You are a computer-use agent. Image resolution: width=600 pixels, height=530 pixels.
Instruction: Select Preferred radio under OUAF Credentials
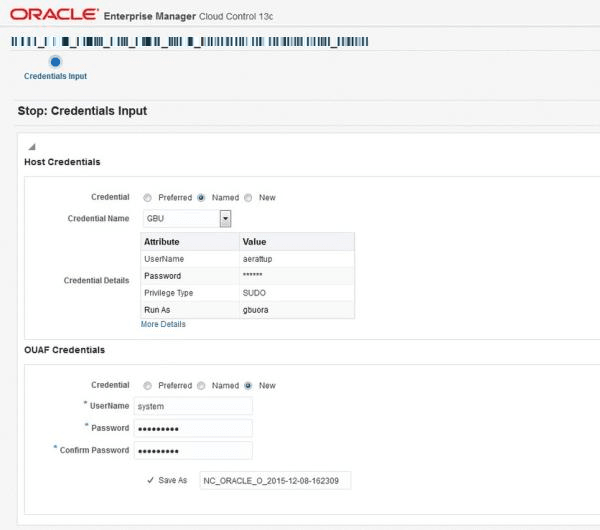pyautogui.click(x=147, y=386)
